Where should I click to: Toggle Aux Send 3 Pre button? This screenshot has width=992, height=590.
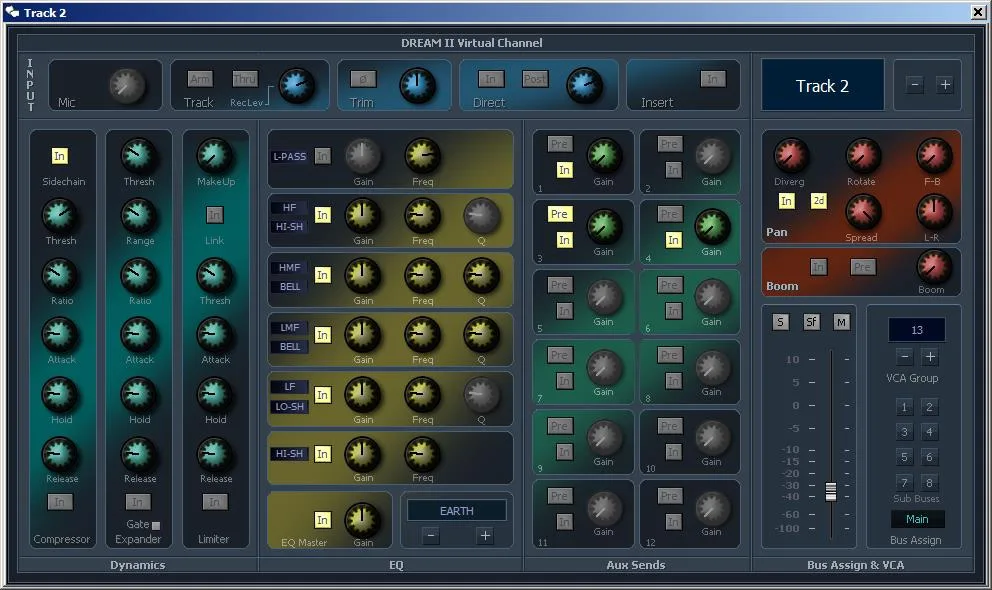[x=559, y=214]
